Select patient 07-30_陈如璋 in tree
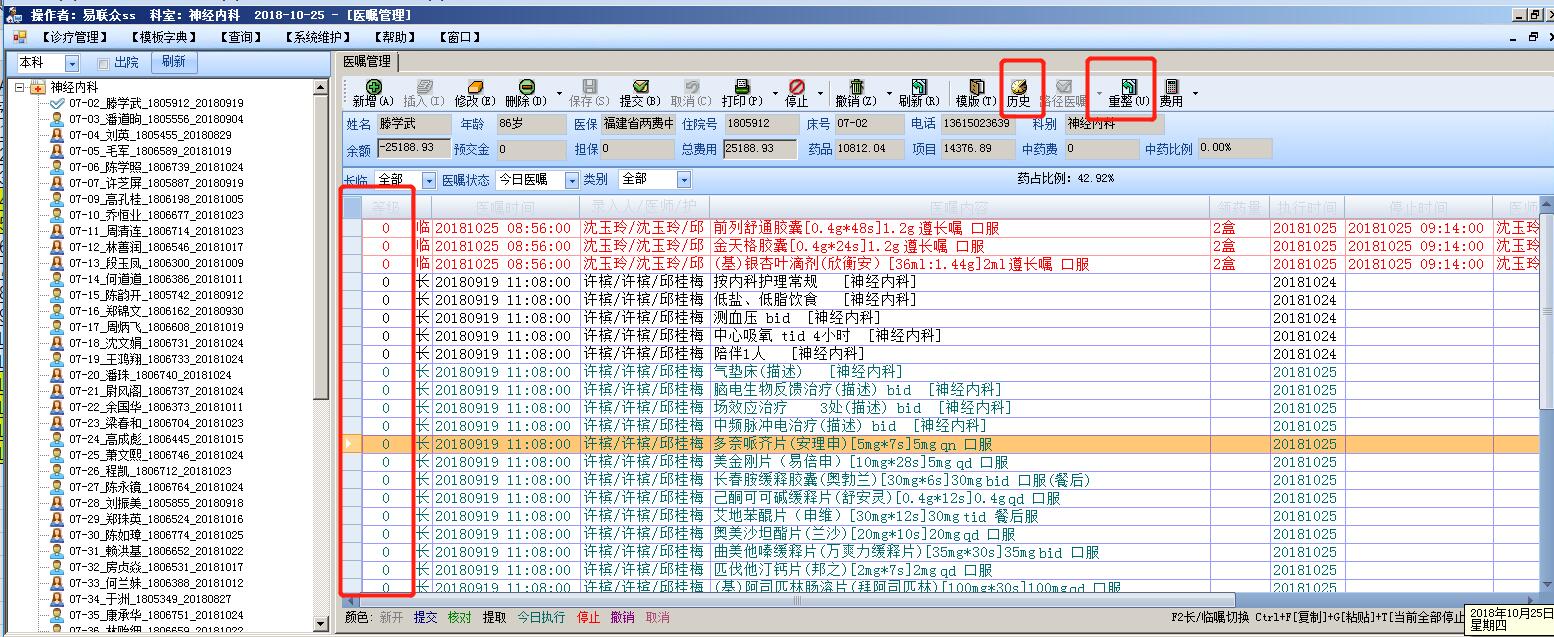The image size is (1554, 637). tap(156, 535)
